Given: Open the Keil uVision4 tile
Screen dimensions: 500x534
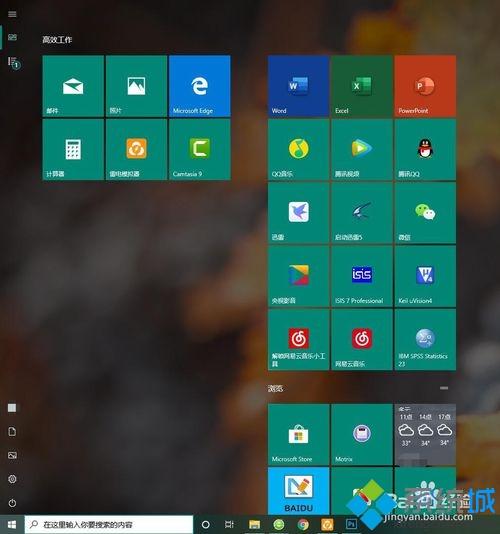Looking at the screenshot, I should tap(425, 276).
